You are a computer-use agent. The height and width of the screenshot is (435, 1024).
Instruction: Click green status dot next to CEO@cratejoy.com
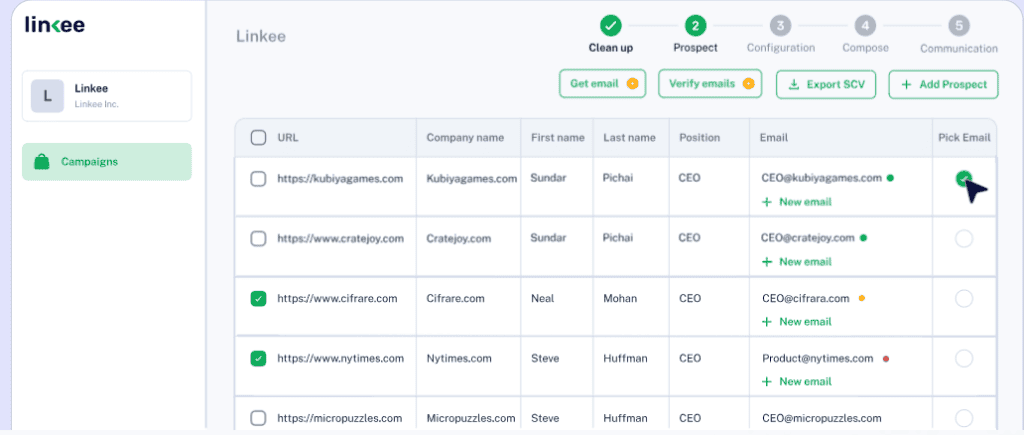point(863,238)
